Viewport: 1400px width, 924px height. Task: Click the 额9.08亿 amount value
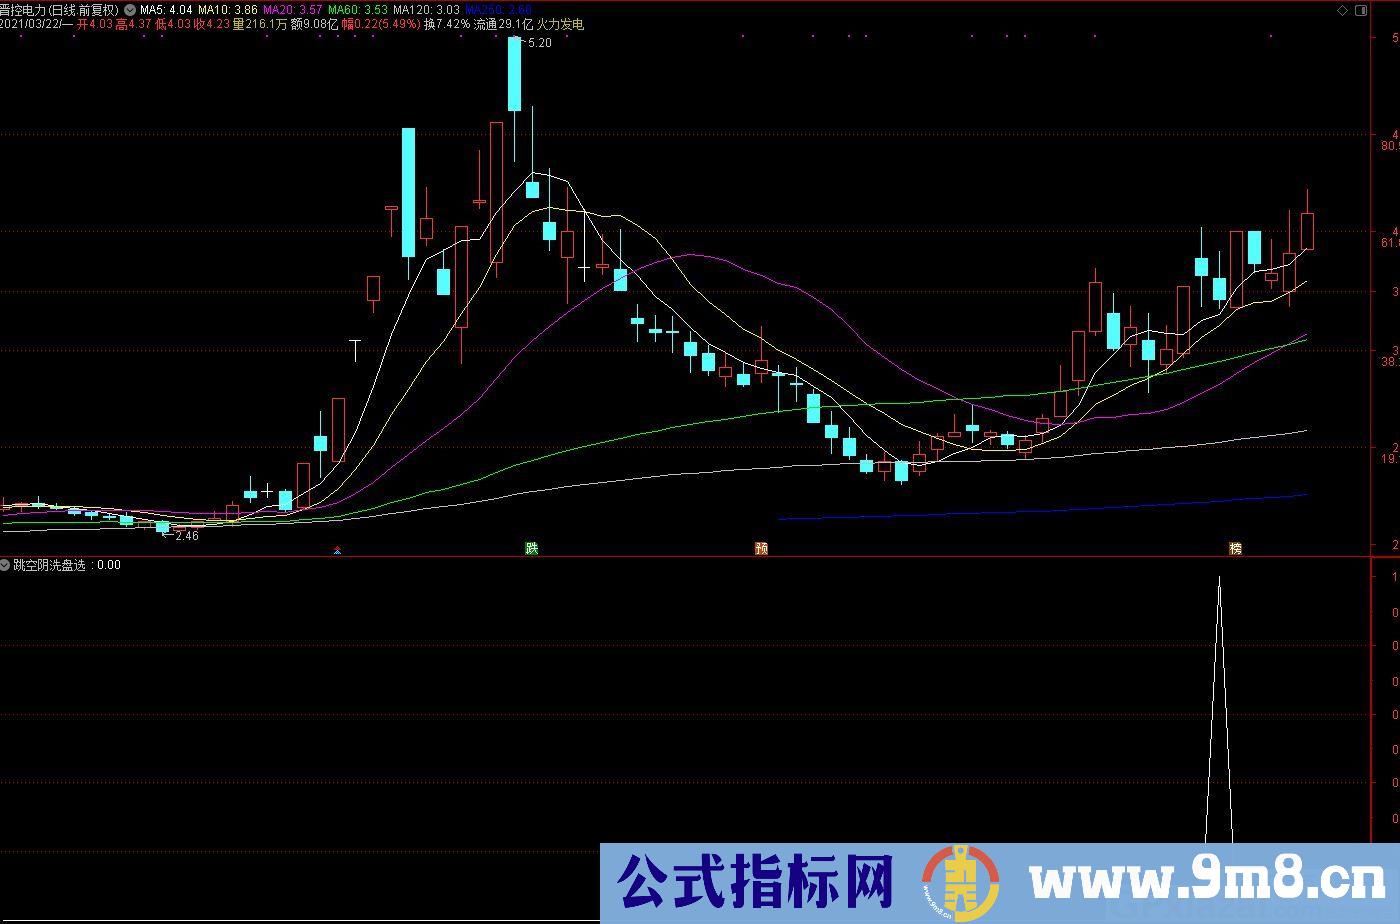312,24
